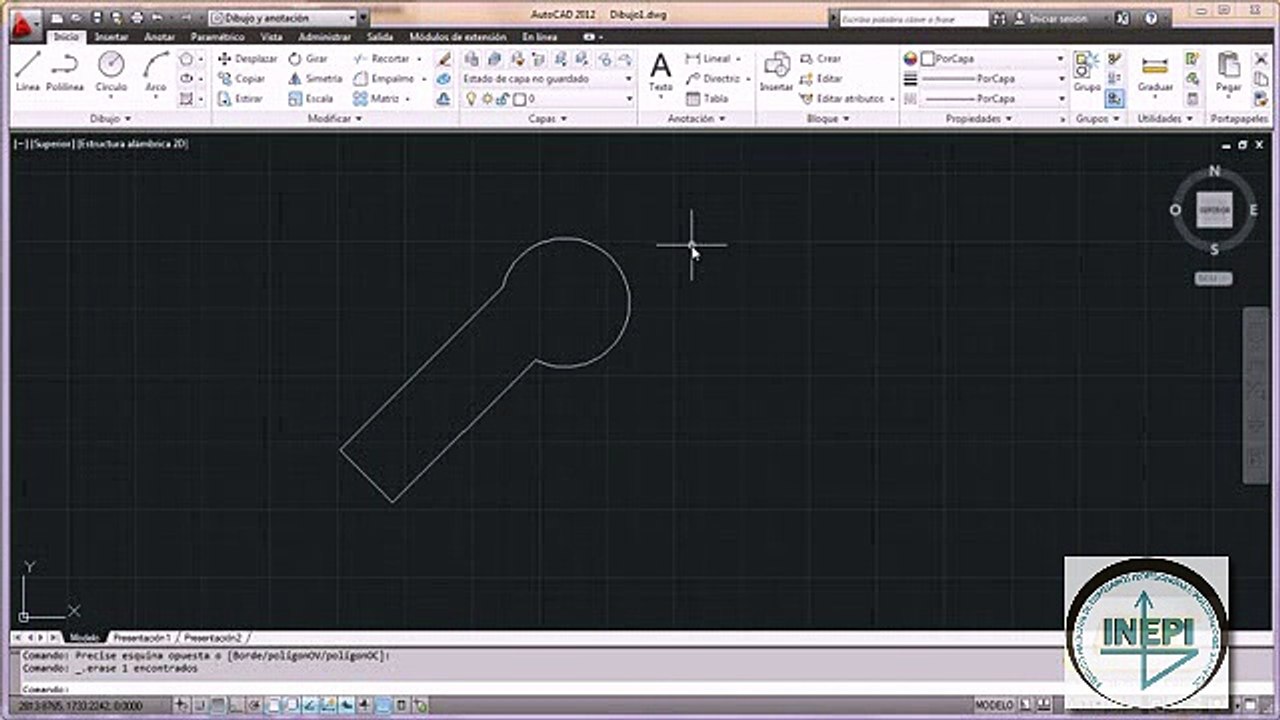Image resolution: width=1280 pixels, height=720 pixels.
Task: Expand the Capas panel
Action: (x=547, y=118)
